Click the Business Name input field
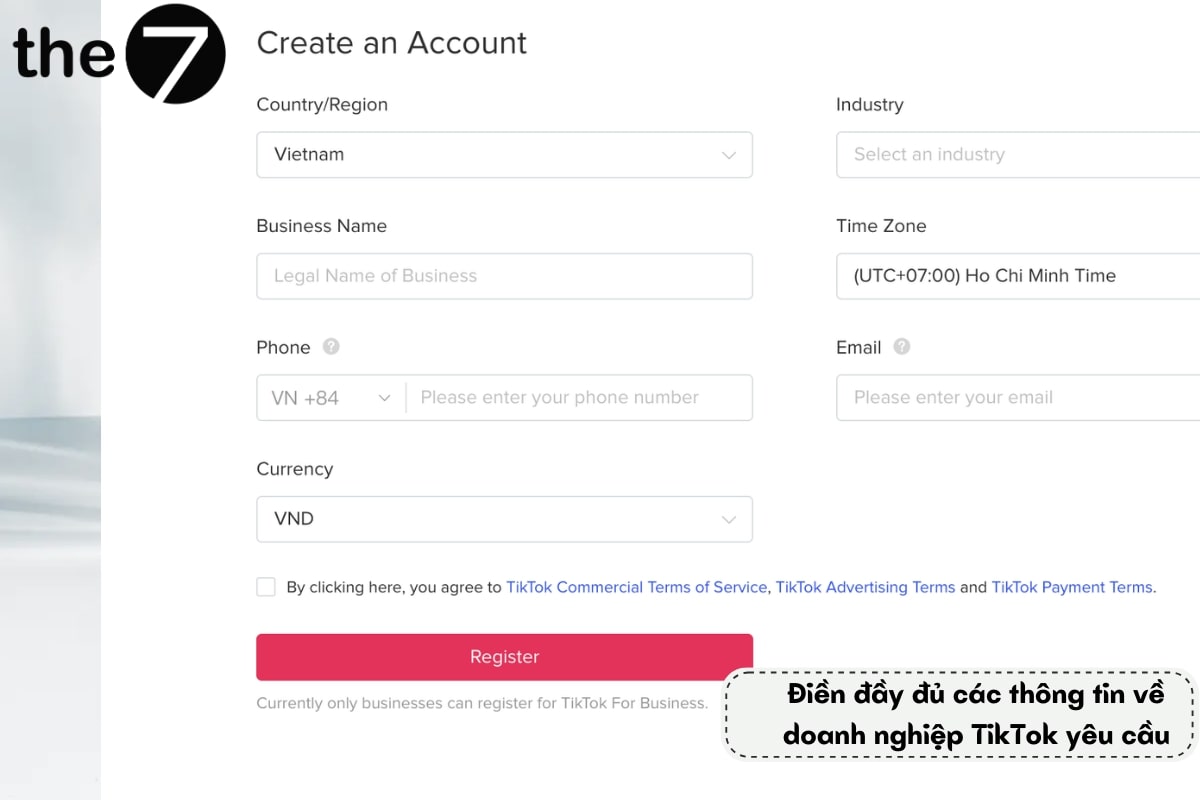This screenshot has height=800, width=1200. (x=504, y=276)
